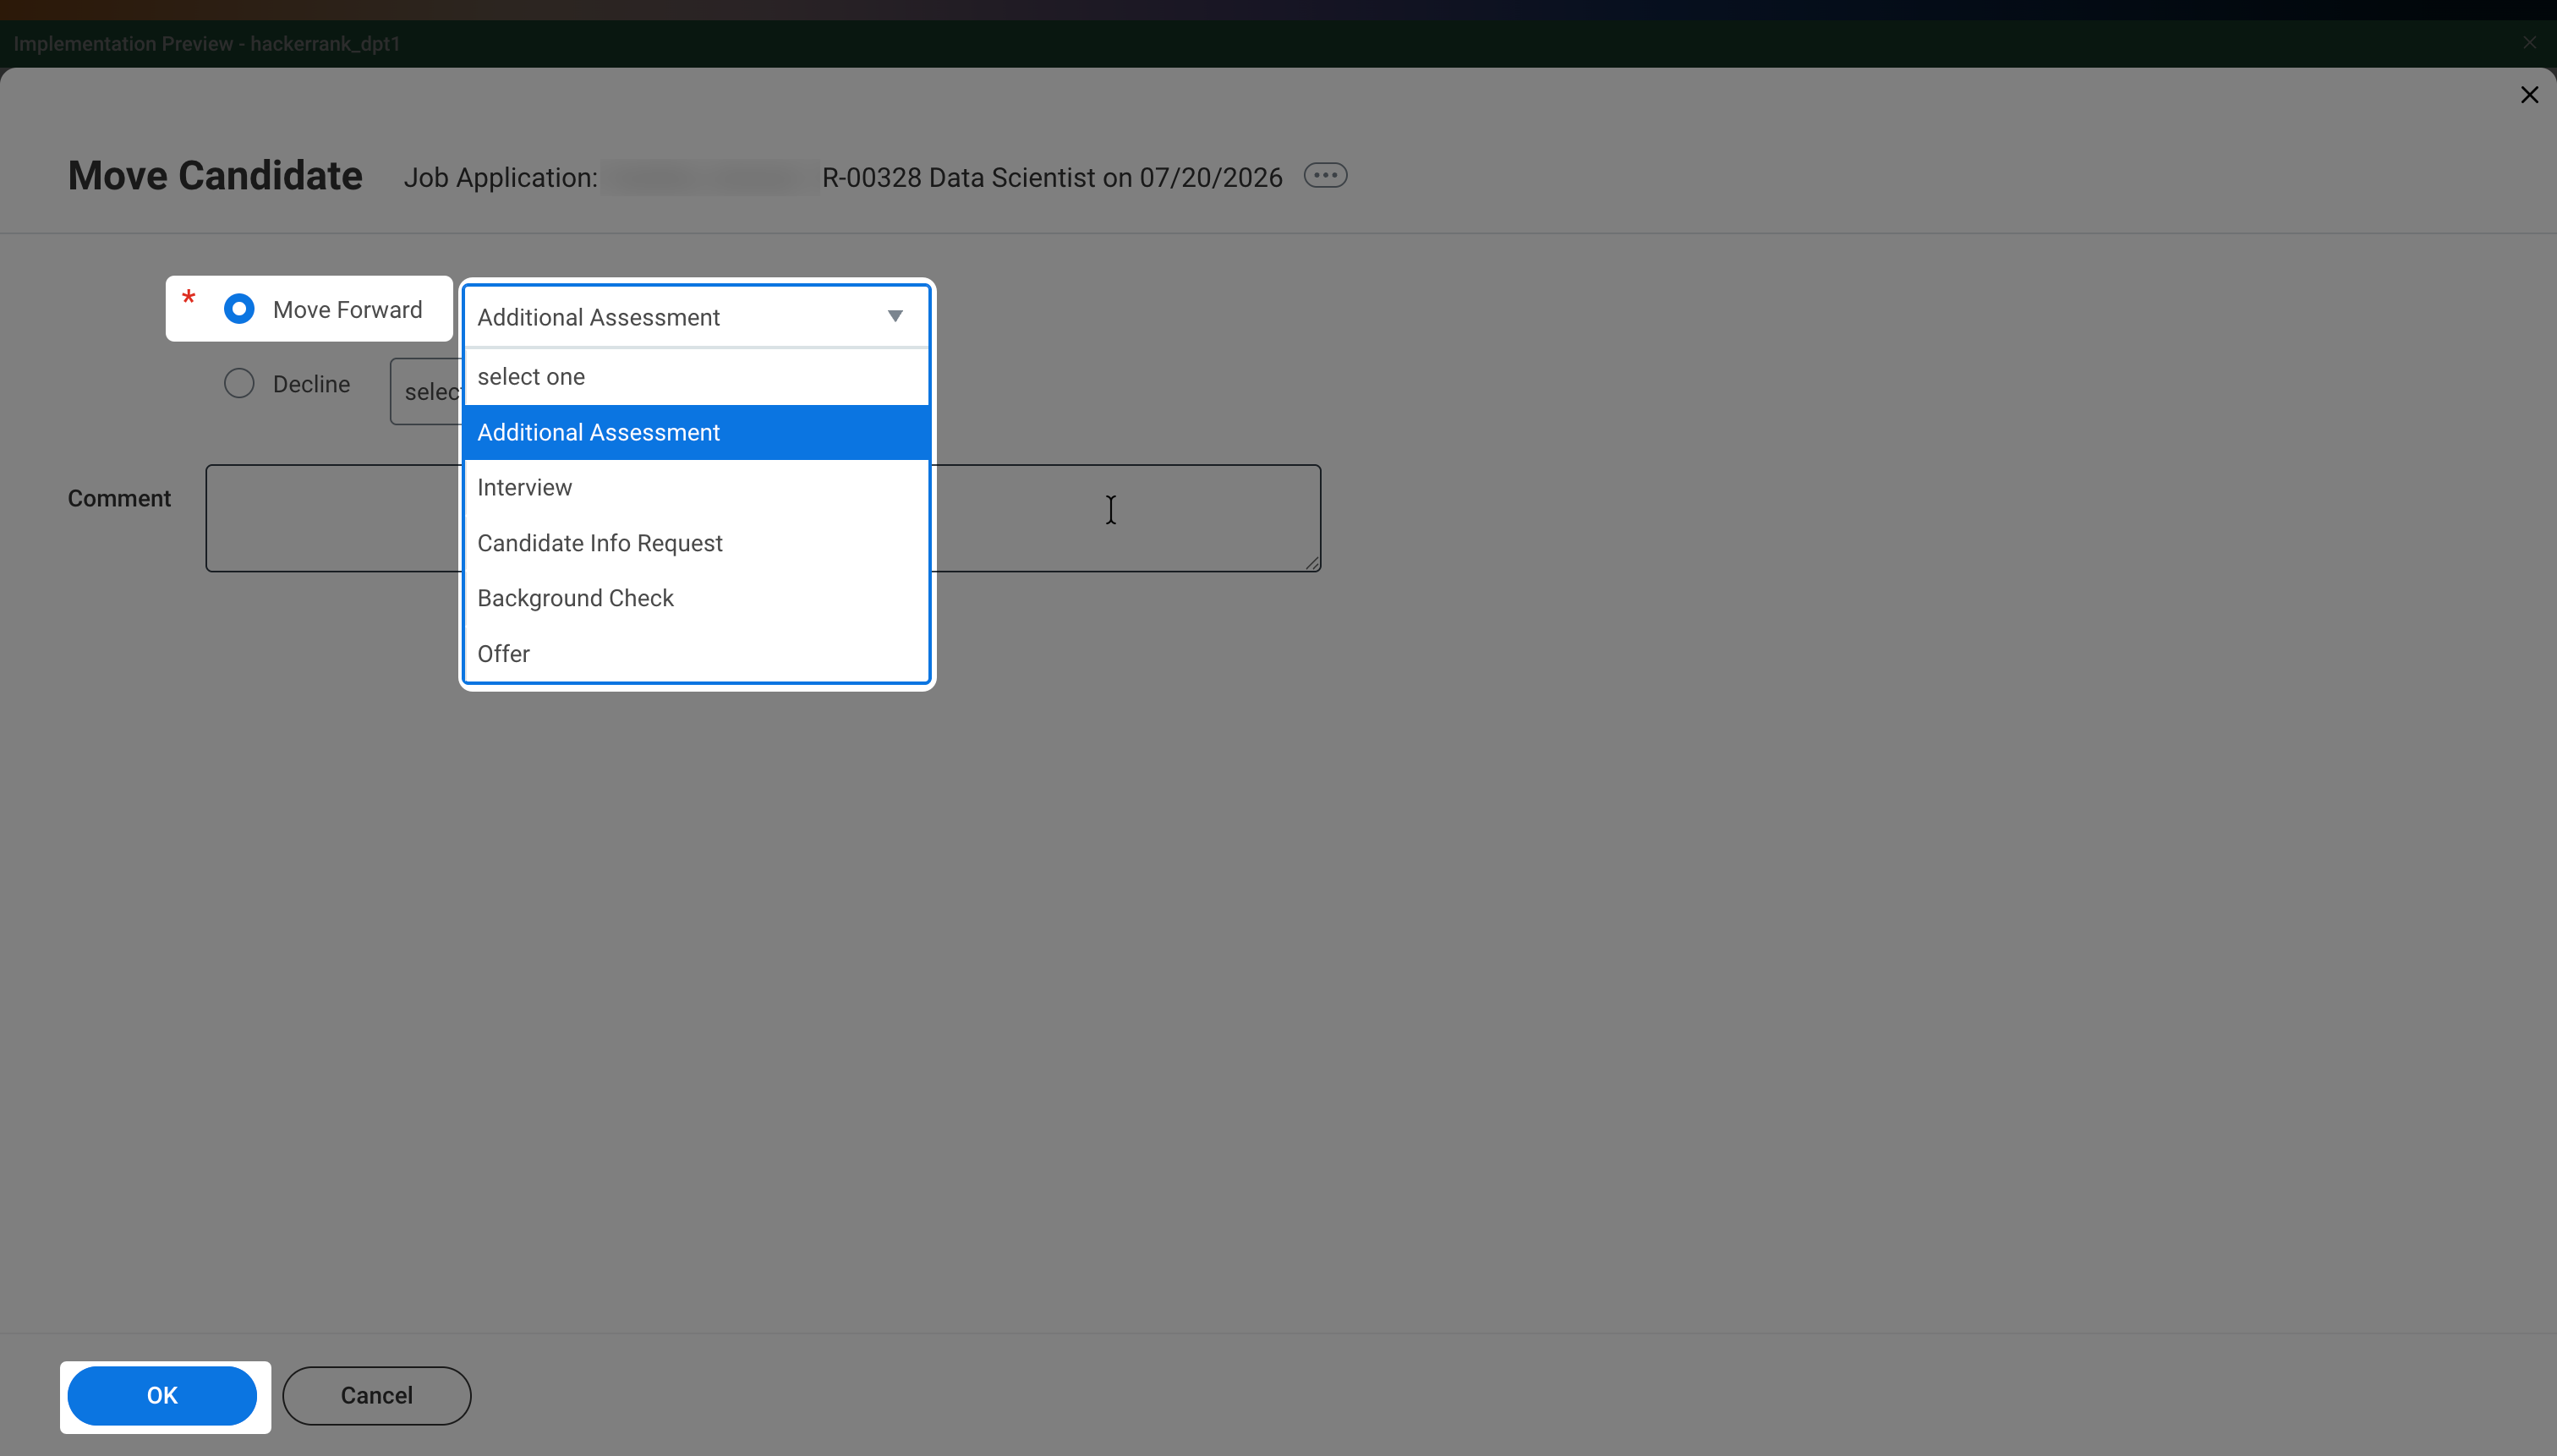Image resolution: width=2557 pixels, height=1456 pixels.
Task: Confirm with the OK button
Action: coord(162,1396)
